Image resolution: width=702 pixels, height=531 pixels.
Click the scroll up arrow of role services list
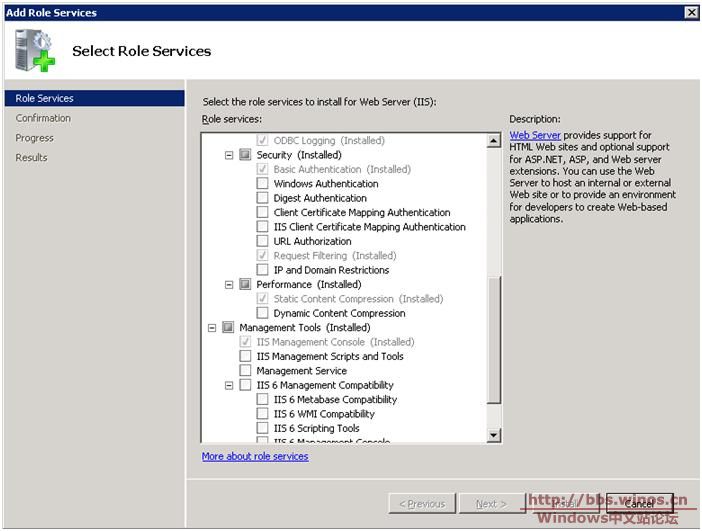tap(493, 141)
